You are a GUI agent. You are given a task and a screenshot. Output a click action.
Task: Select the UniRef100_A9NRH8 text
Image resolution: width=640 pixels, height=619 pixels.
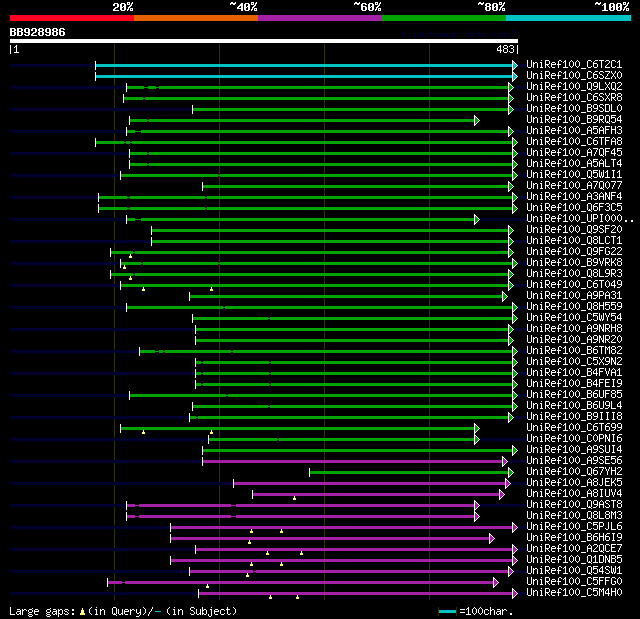pyautogui.click(x=574, y=329)
